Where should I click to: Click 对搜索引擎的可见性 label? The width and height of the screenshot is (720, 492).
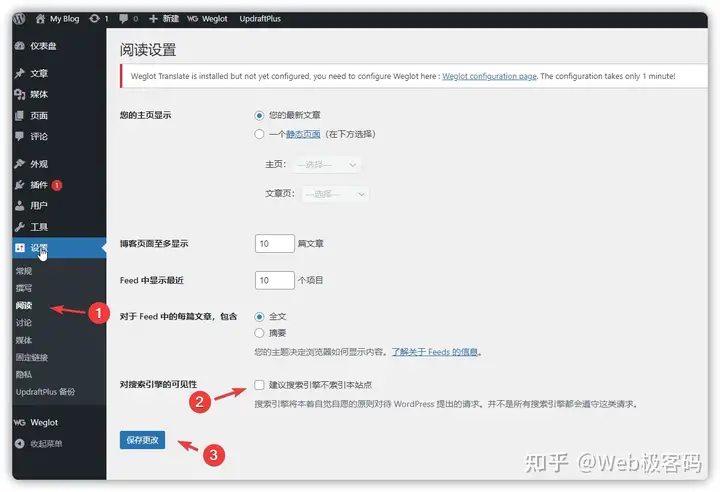158,385
